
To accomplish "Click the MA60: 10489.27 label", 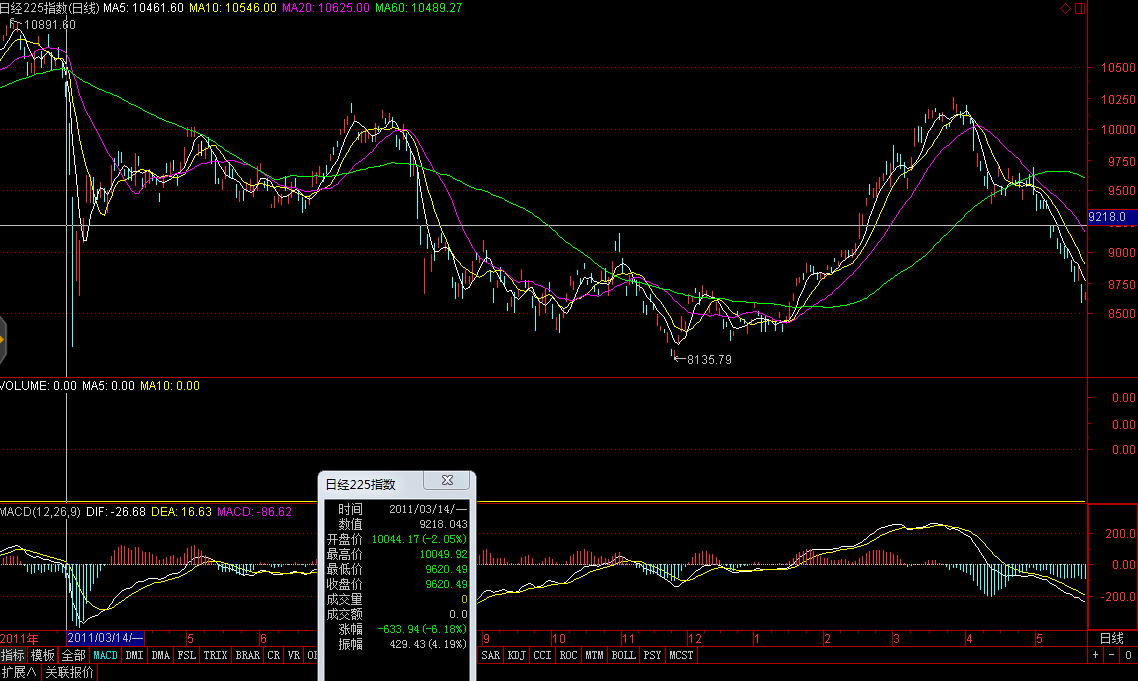I will coord(418,8).
